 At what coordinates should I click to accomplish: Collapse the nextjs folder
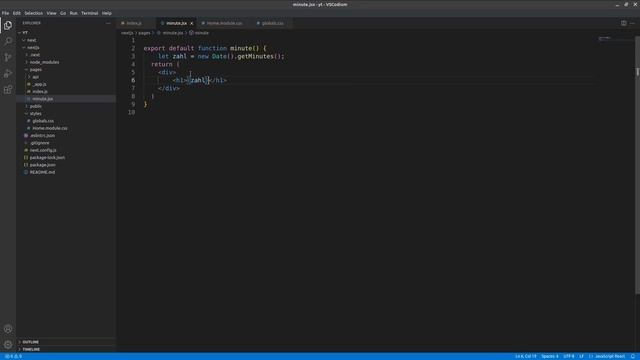click(x=33, y=47)
